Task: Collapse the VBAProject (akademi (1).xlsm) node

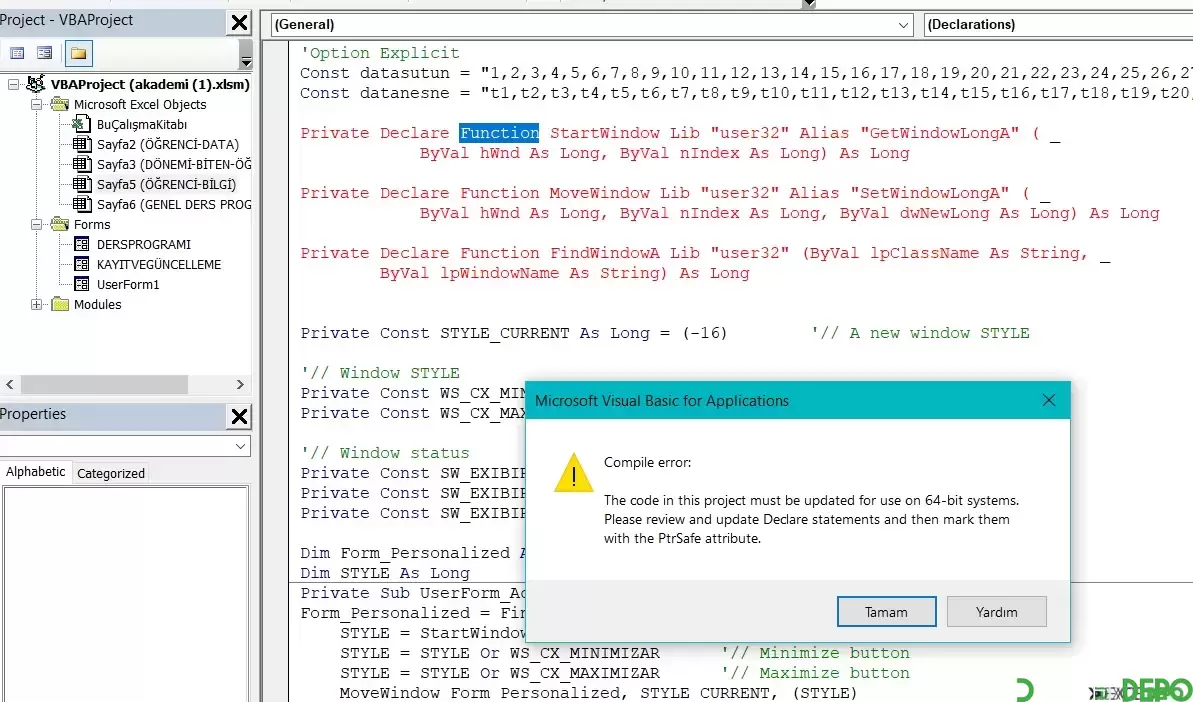Action: pos(14,84)
